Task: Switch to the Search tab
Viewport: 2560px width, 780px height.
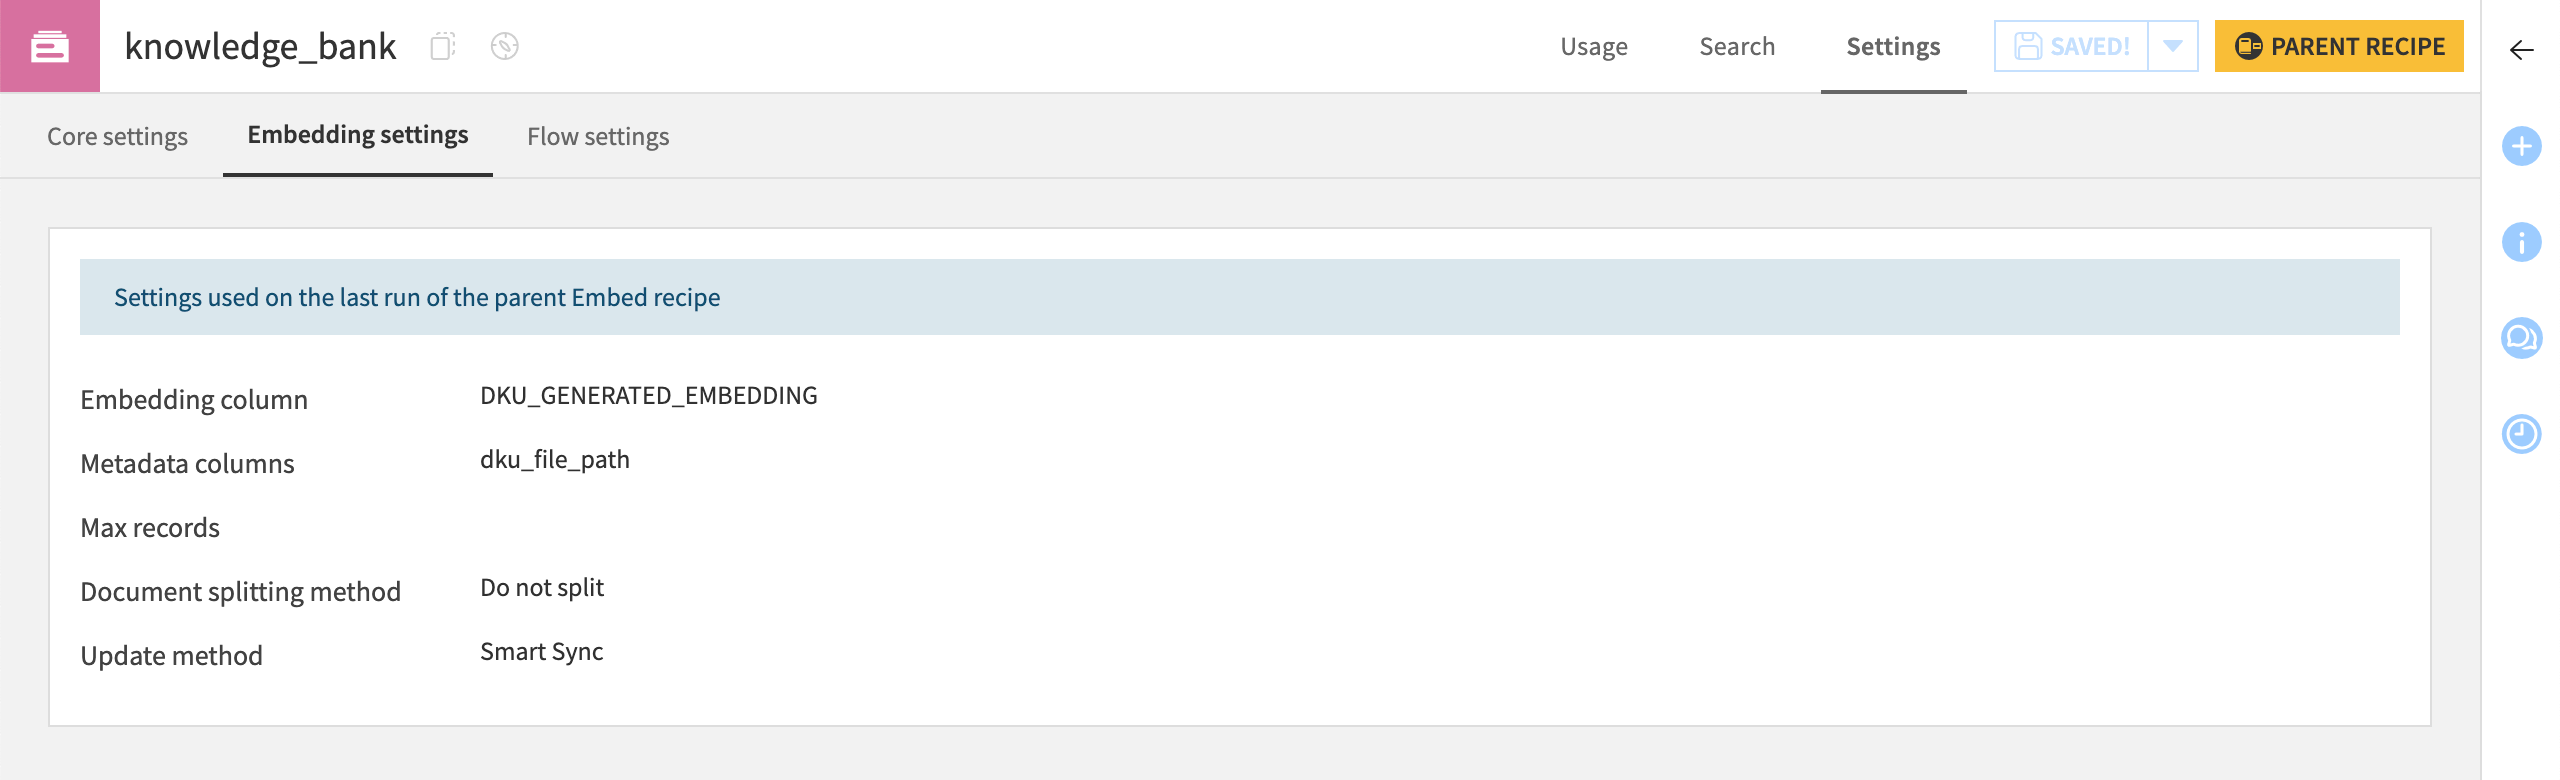Action: click(1737, 46)
